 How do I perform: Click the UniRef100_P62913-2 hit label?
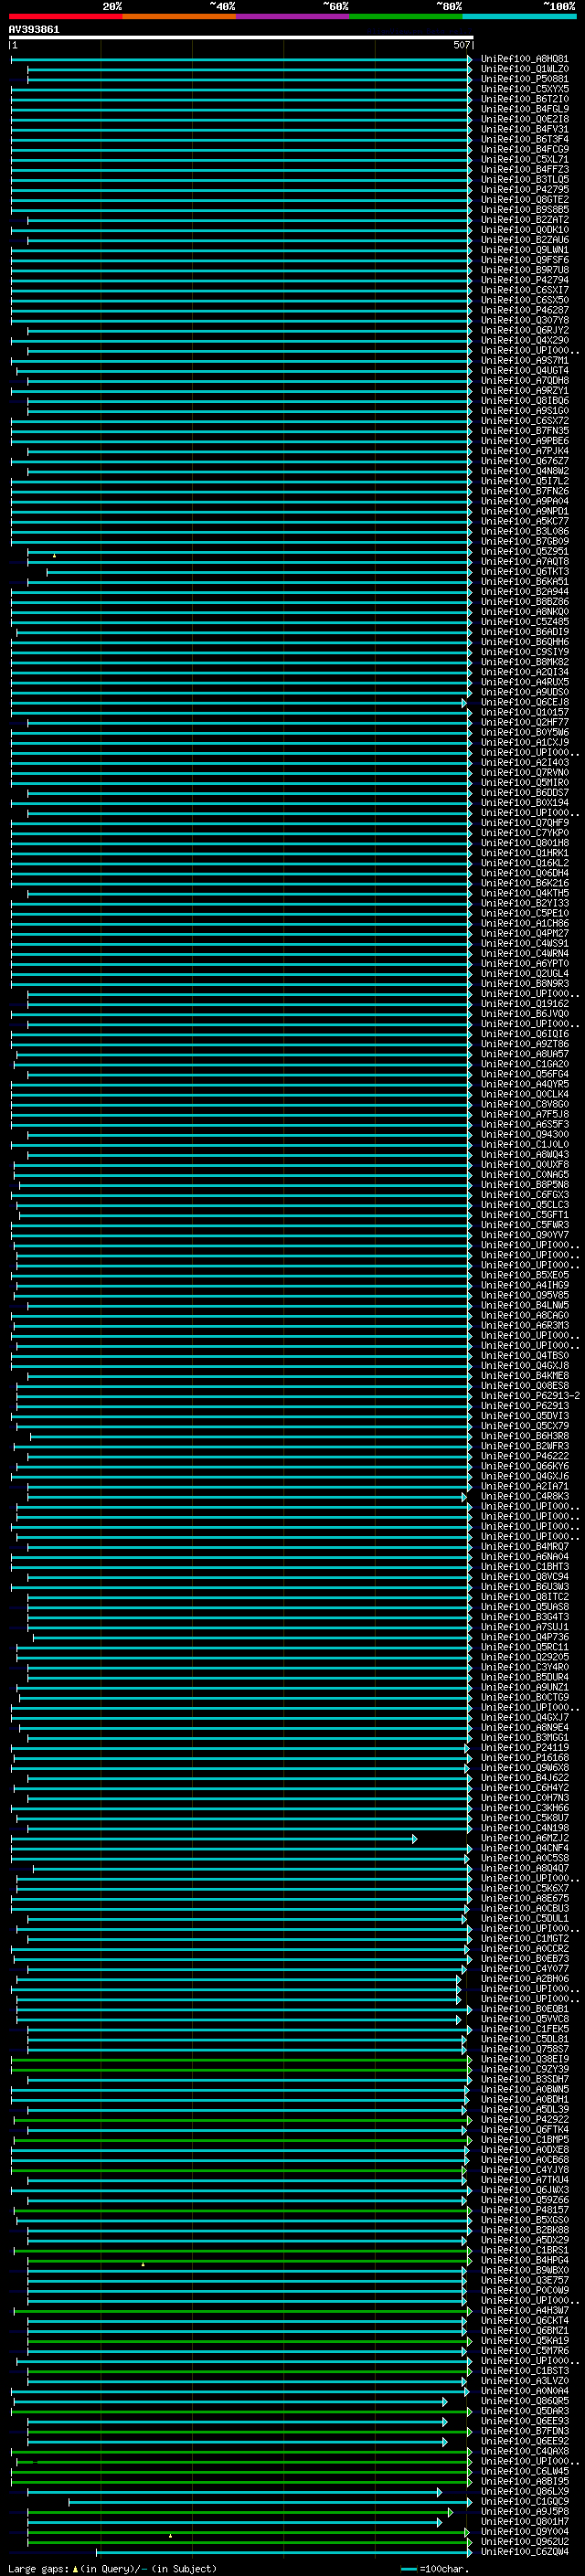(530, 1396)
